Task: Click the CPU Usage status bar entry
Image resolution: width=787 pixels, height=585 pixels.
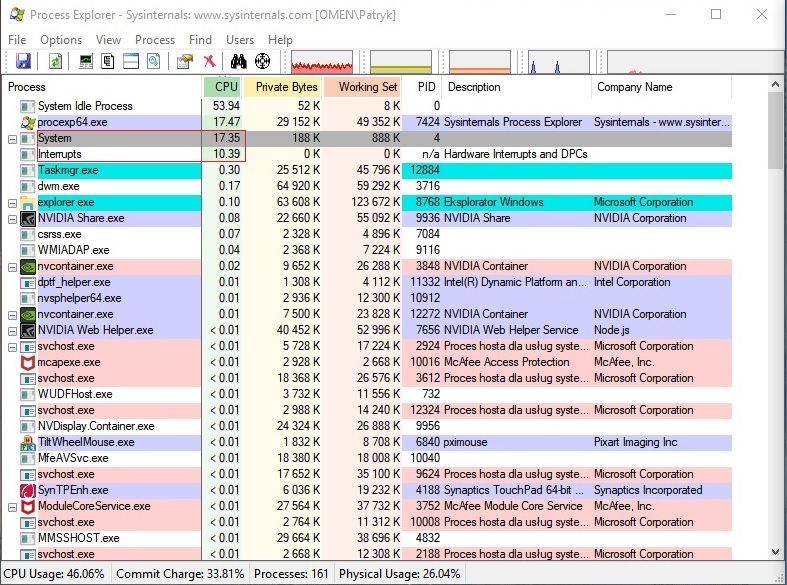Action: click(x=54, y=573)
